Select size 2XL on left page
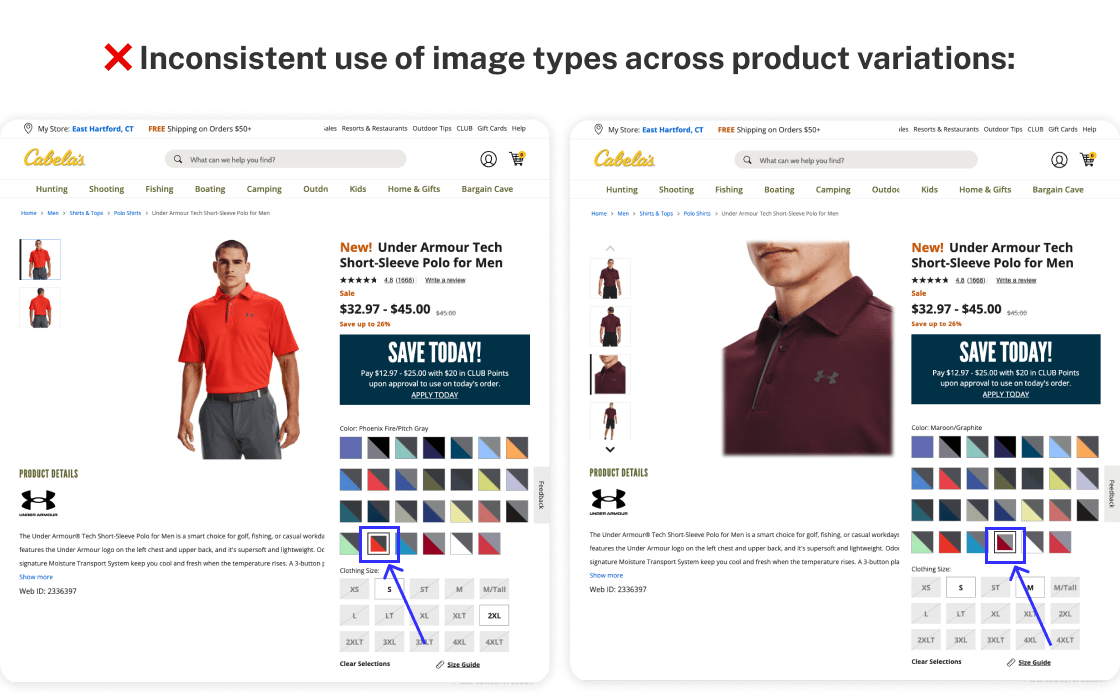 494,615
